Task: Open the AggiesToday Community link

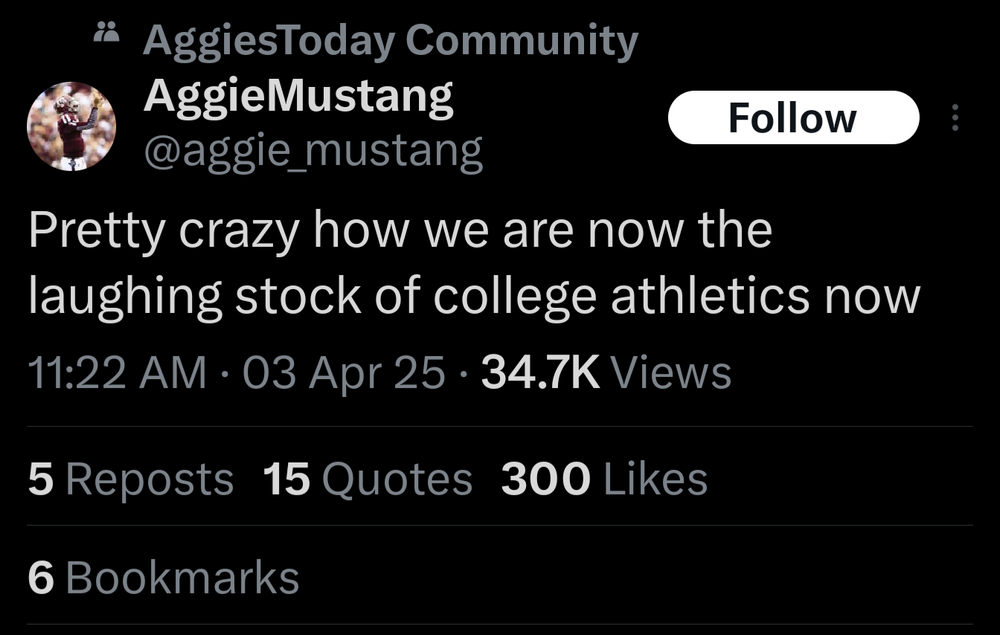Action: click(390, 41)
